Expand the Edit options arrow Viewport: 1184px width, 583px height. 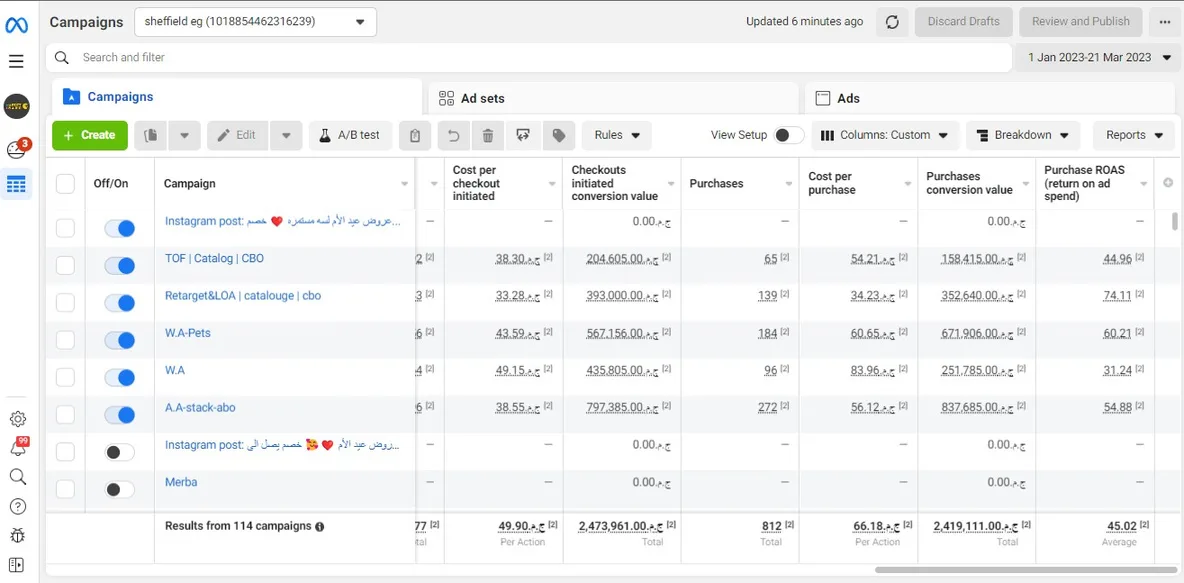(286, 135)
